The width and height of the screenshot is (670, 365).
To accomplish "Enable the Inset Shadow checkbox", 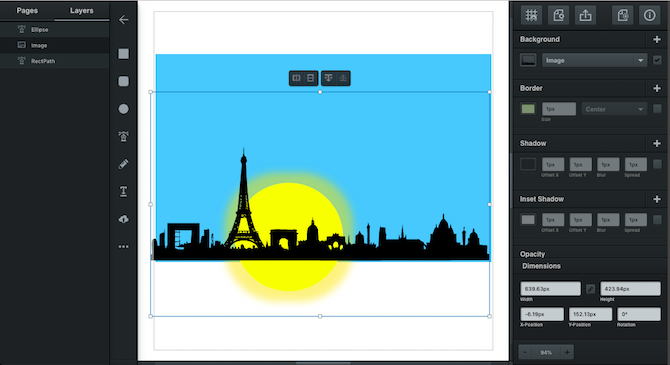I will click(x=657, y=219).
